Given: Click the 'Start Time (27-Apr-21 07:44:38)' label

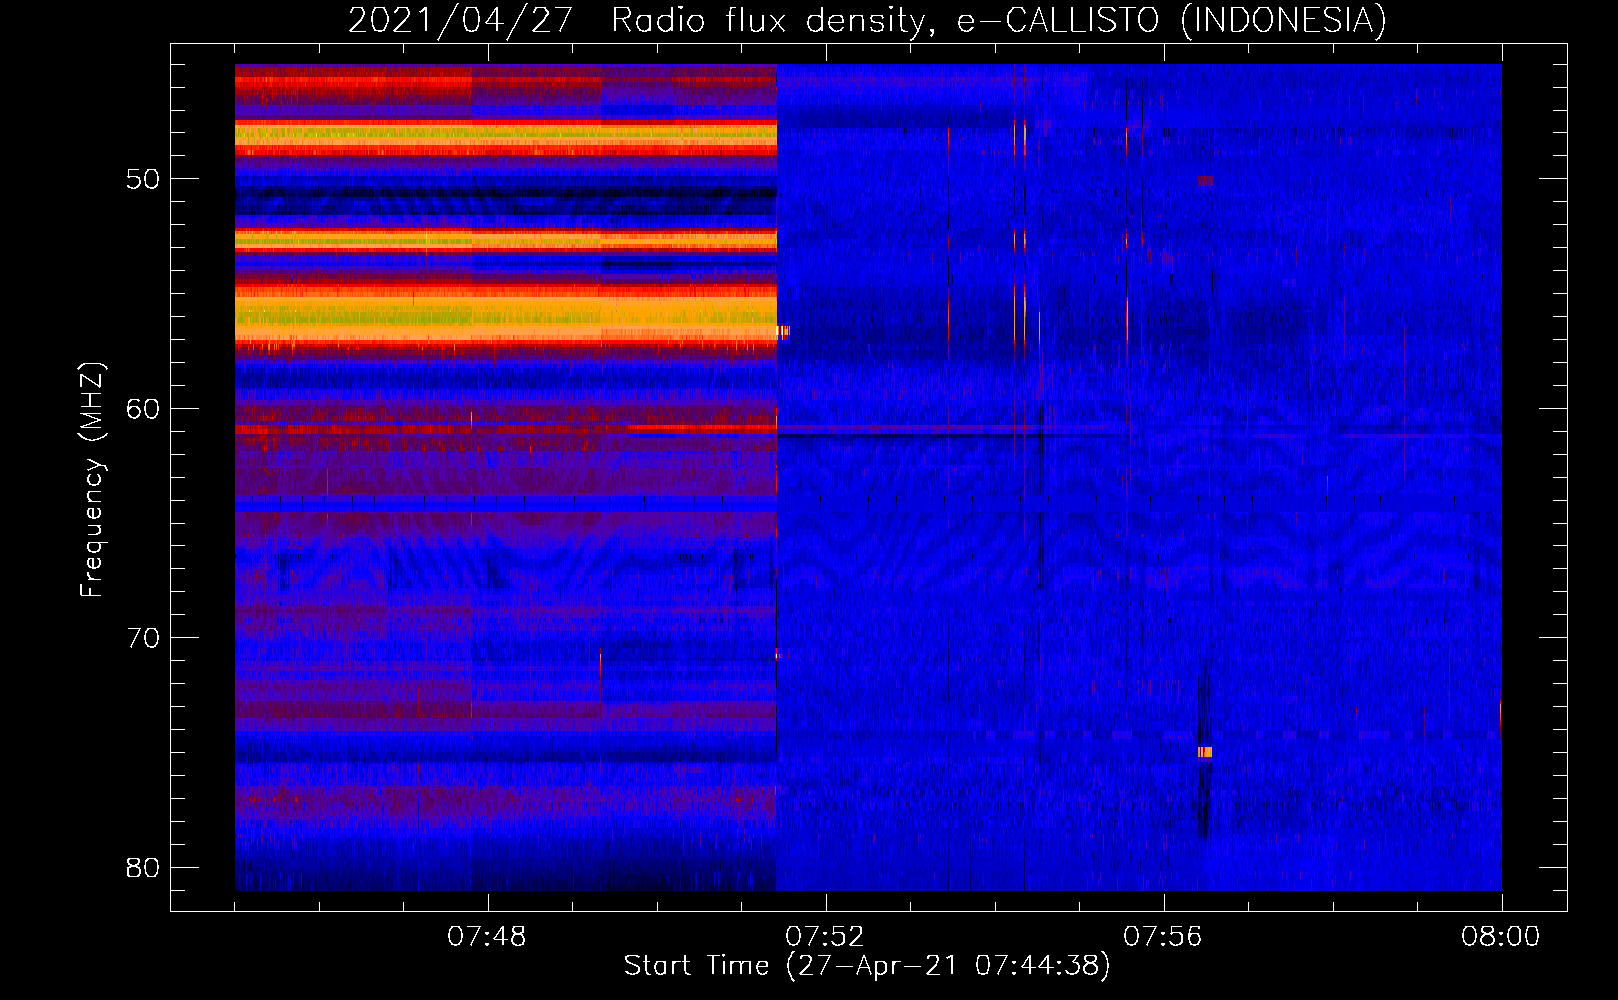Looking at the screenshot, I should click(867, 966).
